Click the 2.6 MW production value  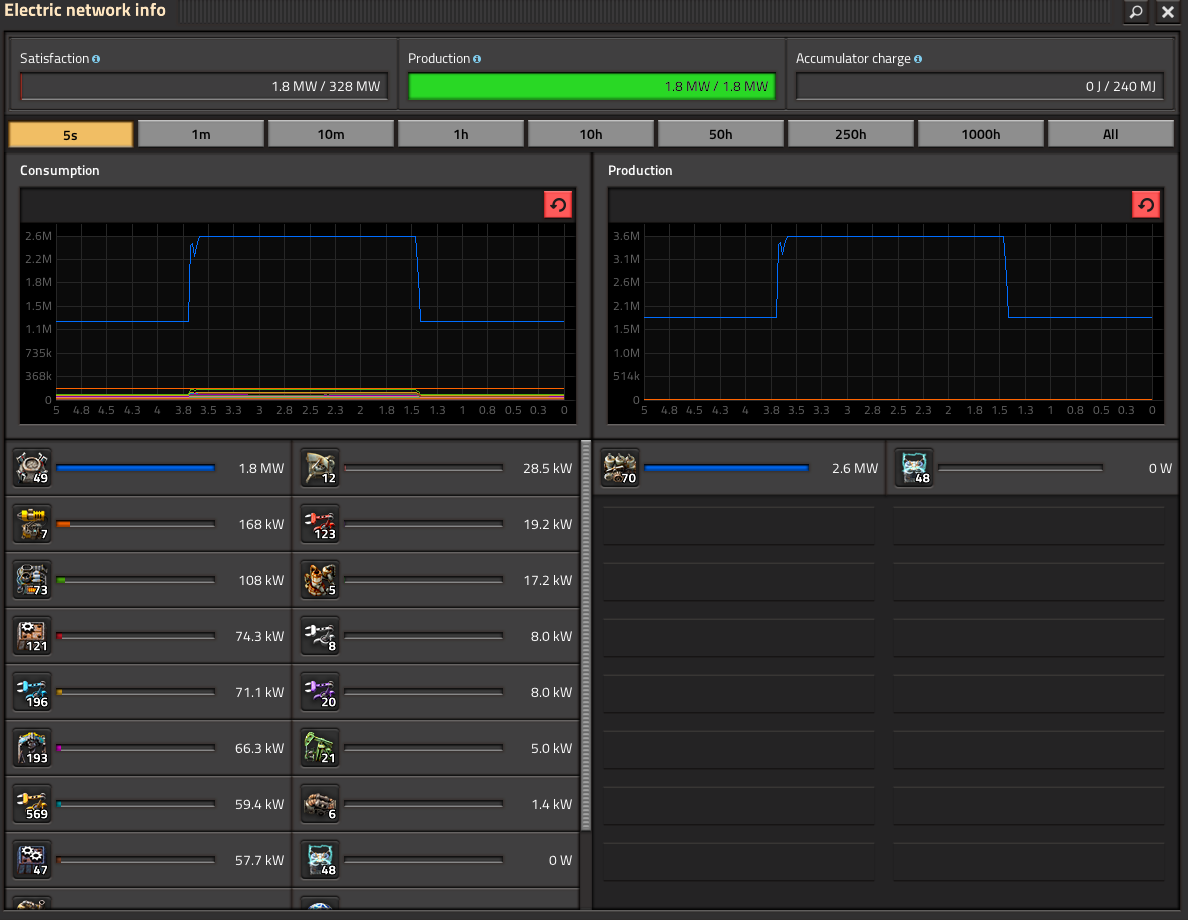click(x=855, y=468)
